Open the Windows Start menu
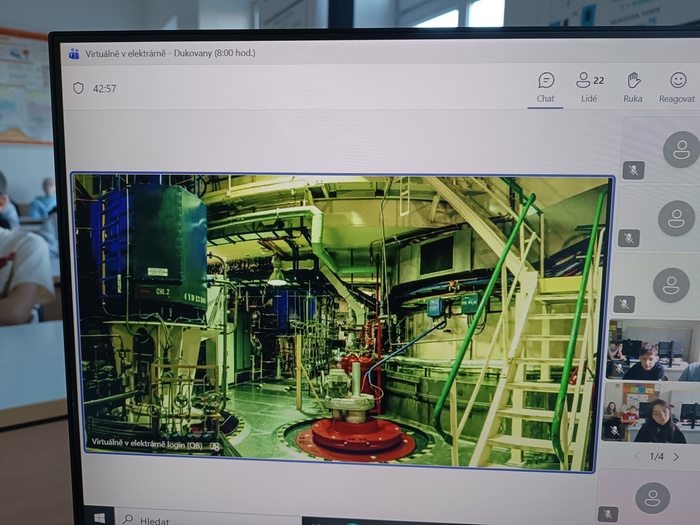Screen dimensions: 700x525 pyautogui.click(x=100, y=518)
